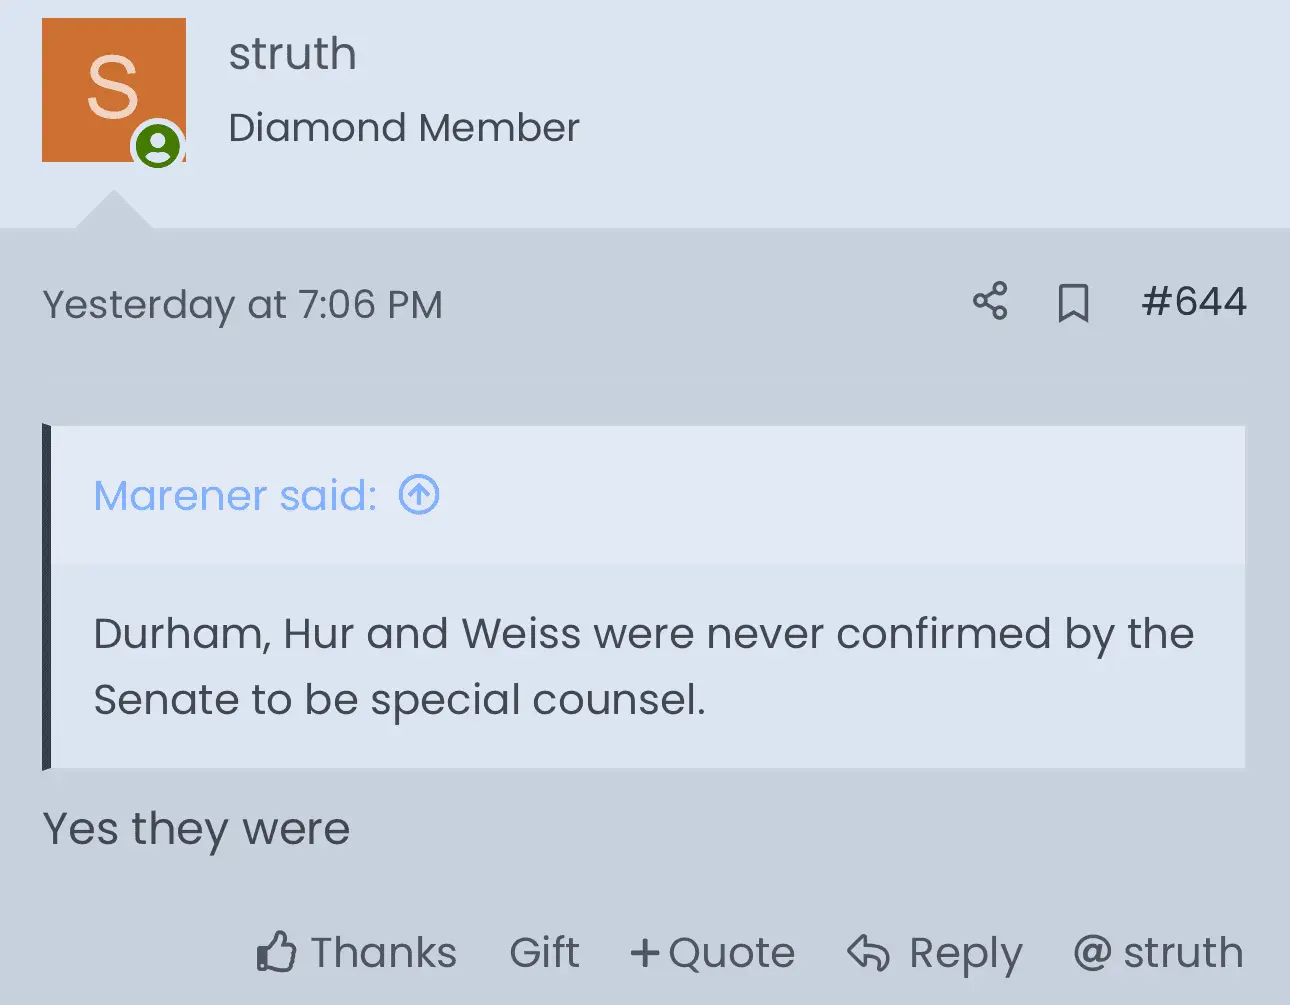Click the quoted Durham, Hur and Weiss text
This screenshot has height=1005, width=1290.
[x=643, y=666]
